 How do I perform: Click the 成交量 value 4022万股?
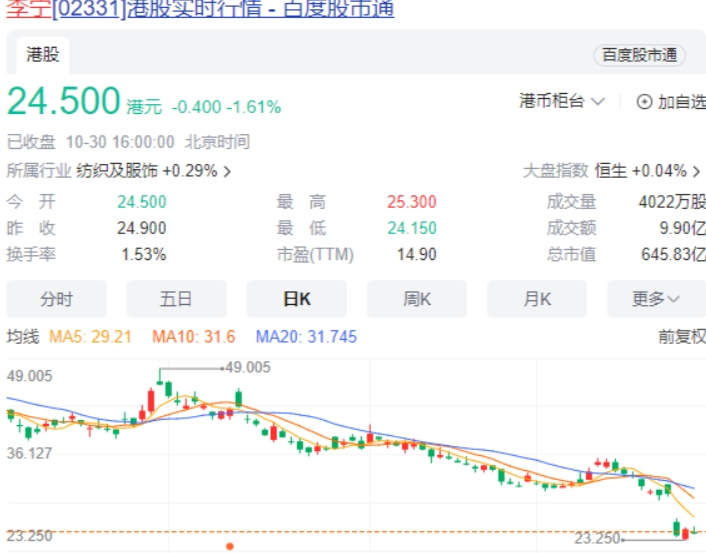coord(672,202)
